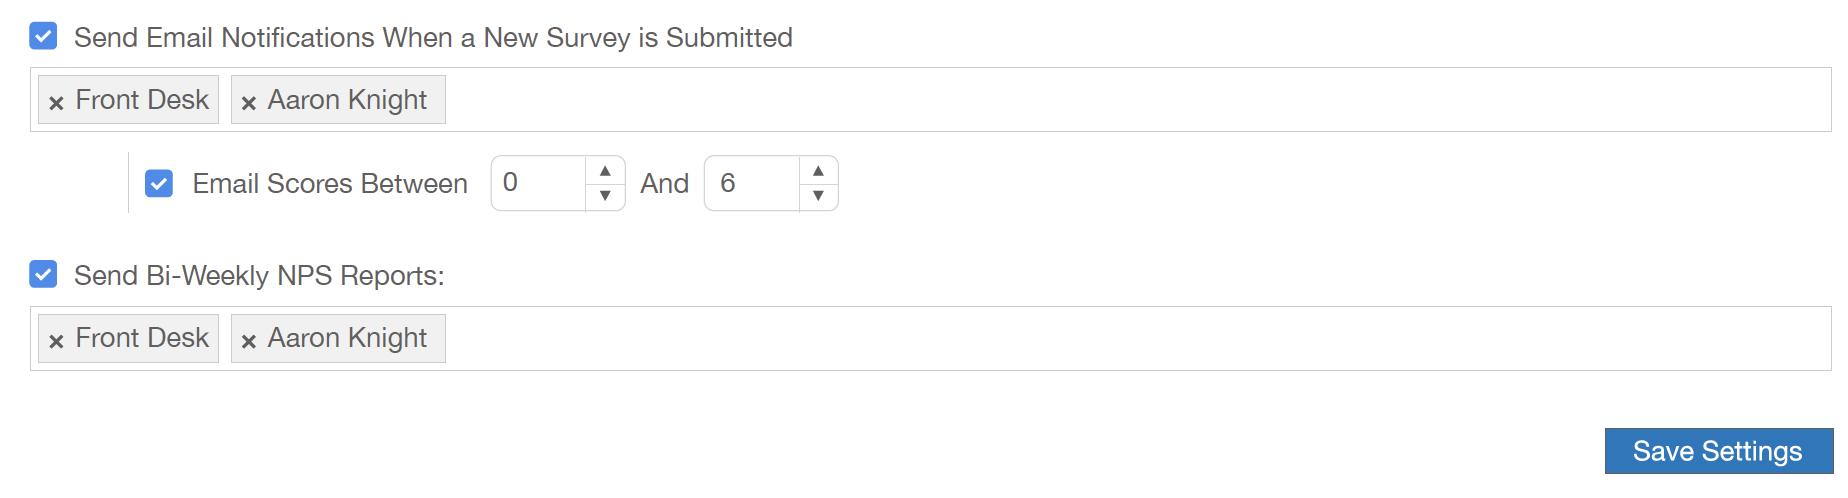Focus the maximum score field showing 6
The height and width of the screenshot is (498, 1848).
click(752, 183)
